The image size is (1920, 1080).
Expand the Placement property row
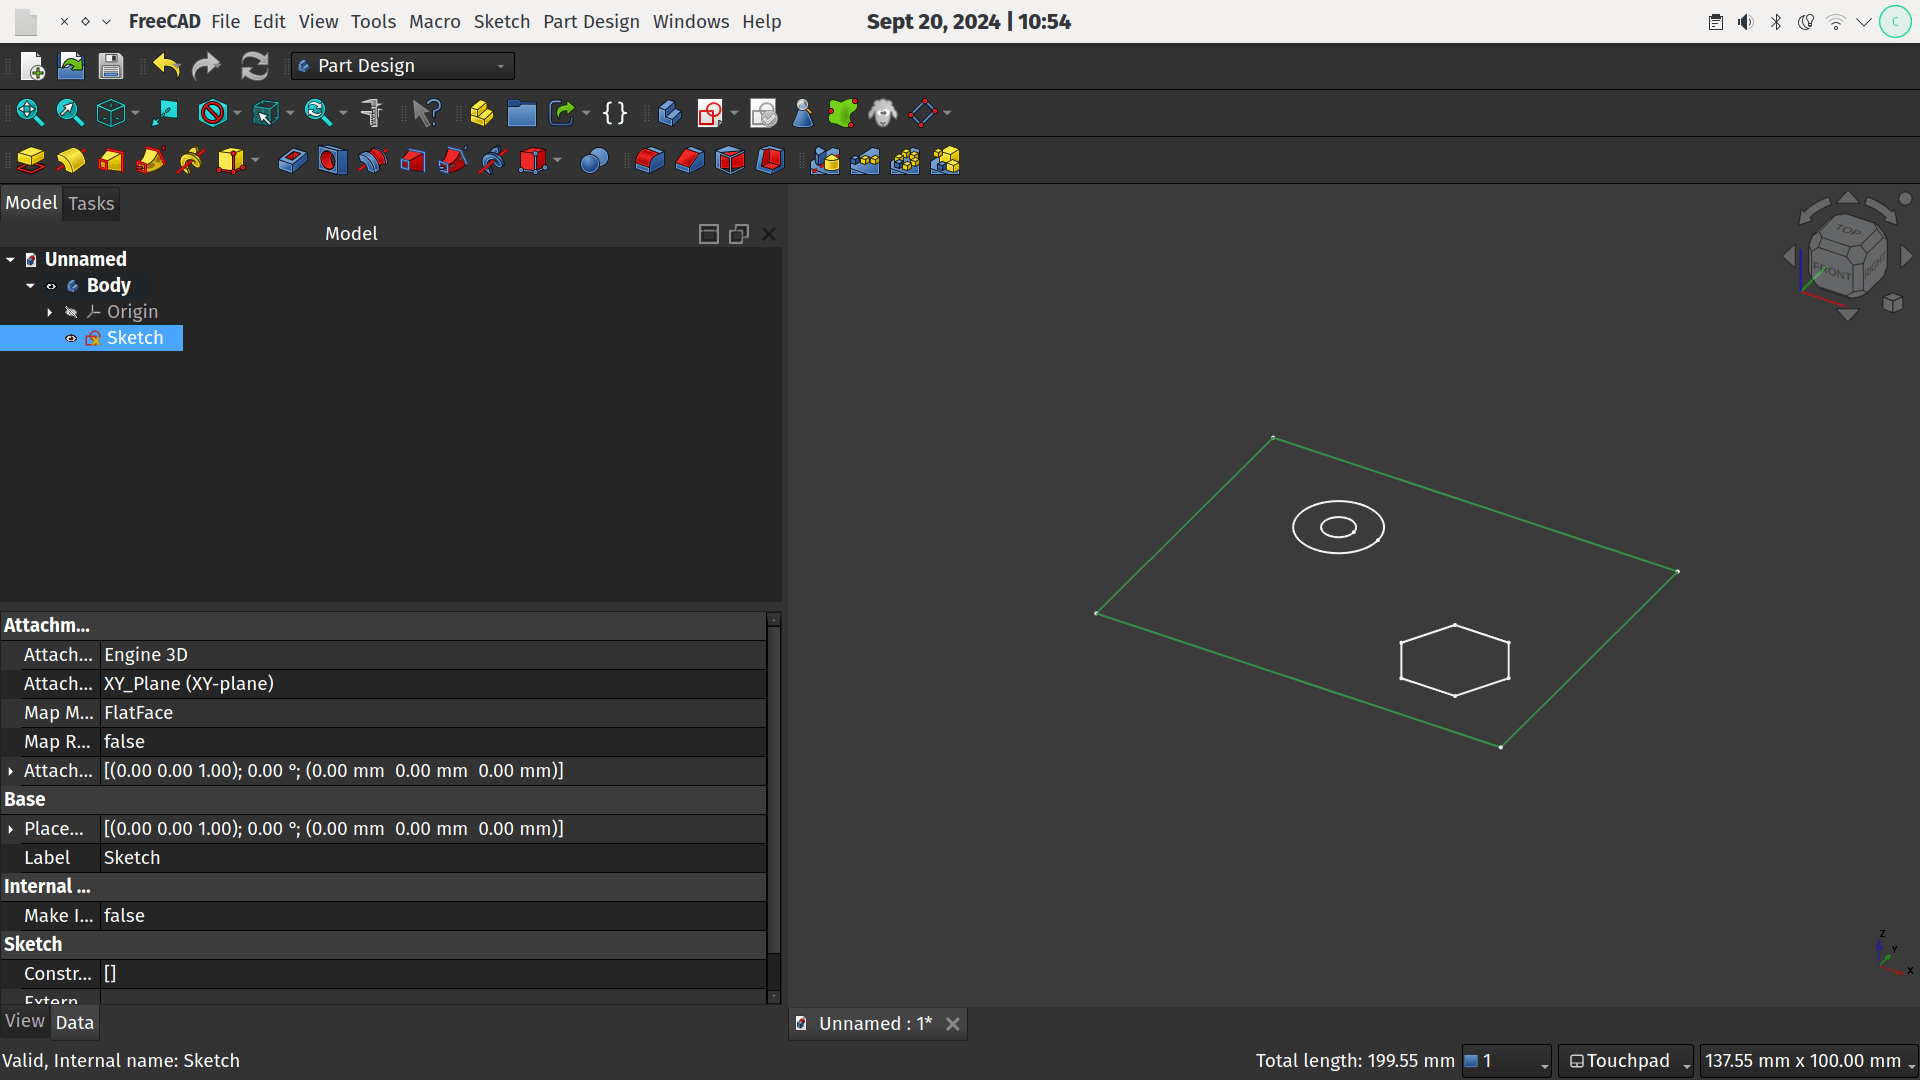(11, 829)
